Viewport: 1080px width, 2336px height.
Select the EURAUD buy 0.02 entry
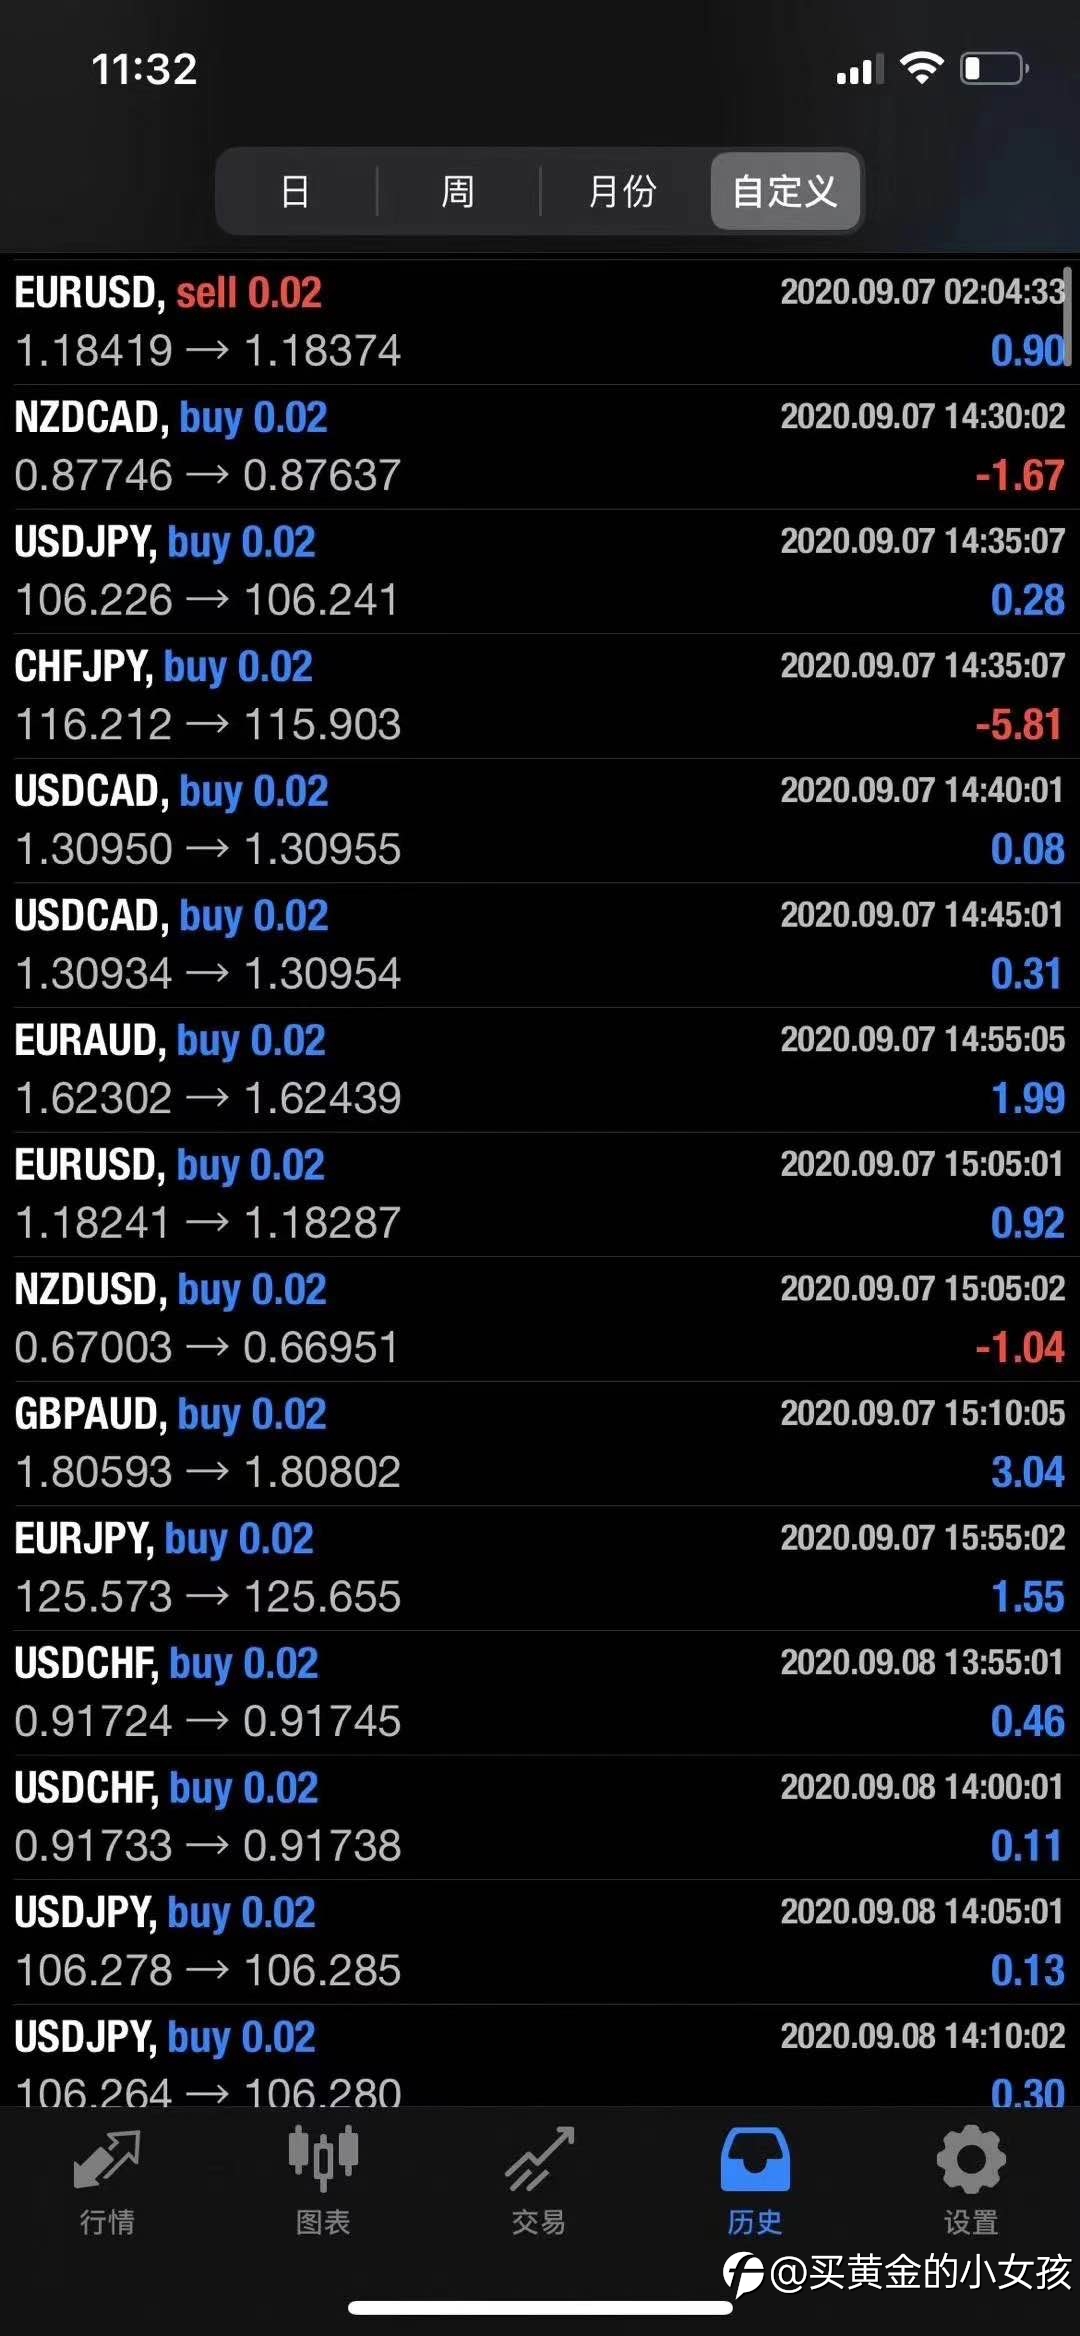540,1070
